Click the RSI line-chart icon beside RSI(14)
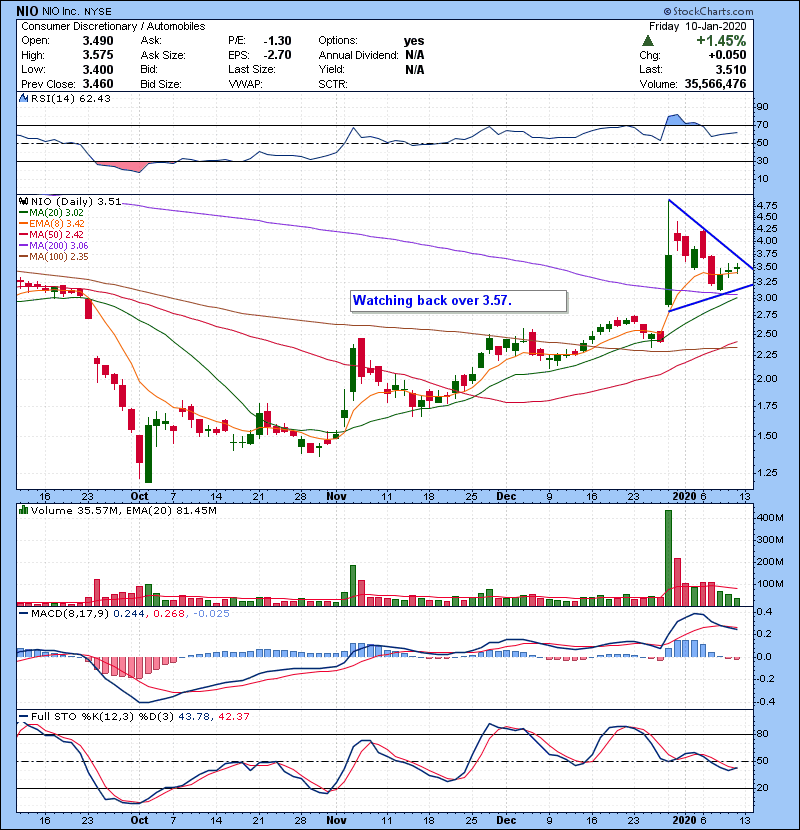 23,98
